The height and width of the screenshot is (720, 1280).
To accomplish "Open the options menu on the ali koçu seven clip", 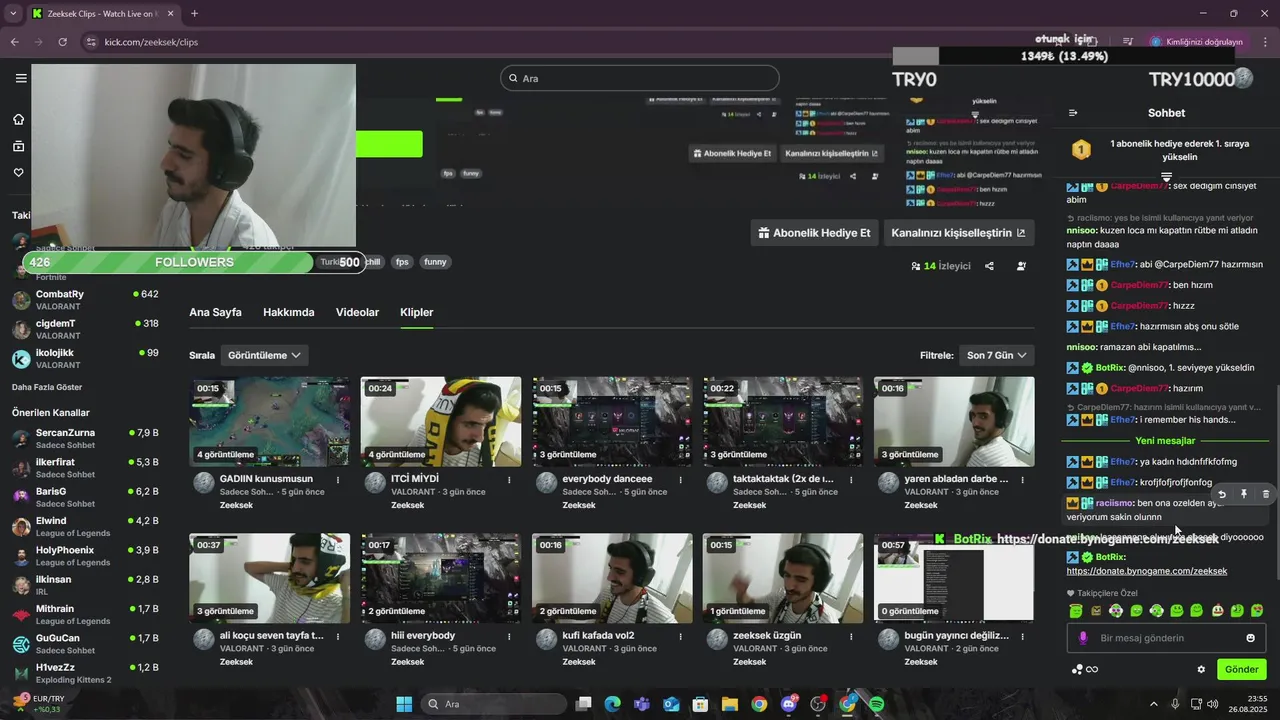I will (x=338, y=636).
